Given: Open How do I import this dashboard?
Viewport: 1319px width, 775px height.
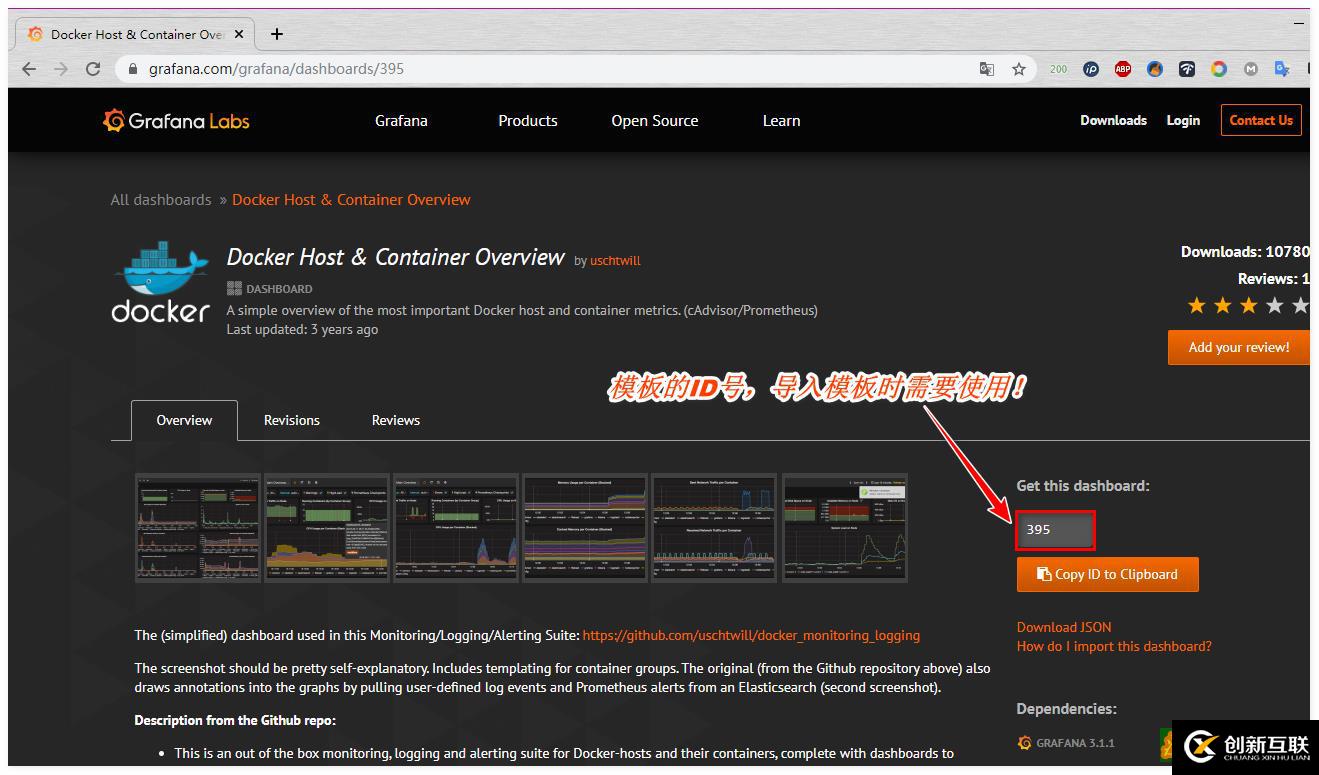Looking at the screenshot, I should pyautogui.click(x=1114, y=646).
